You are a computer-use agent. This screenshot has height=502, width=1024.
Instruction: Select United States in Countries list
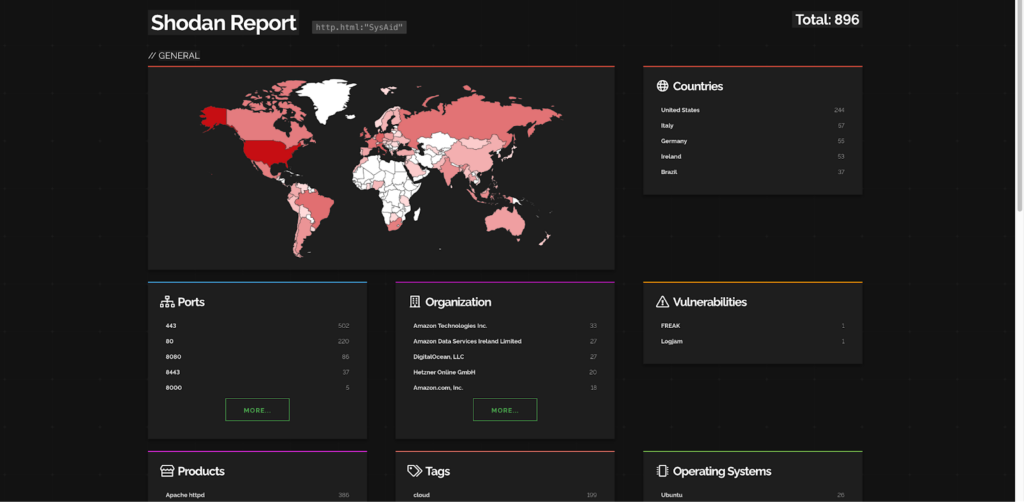pyautogui.click(x=680, y=110)
